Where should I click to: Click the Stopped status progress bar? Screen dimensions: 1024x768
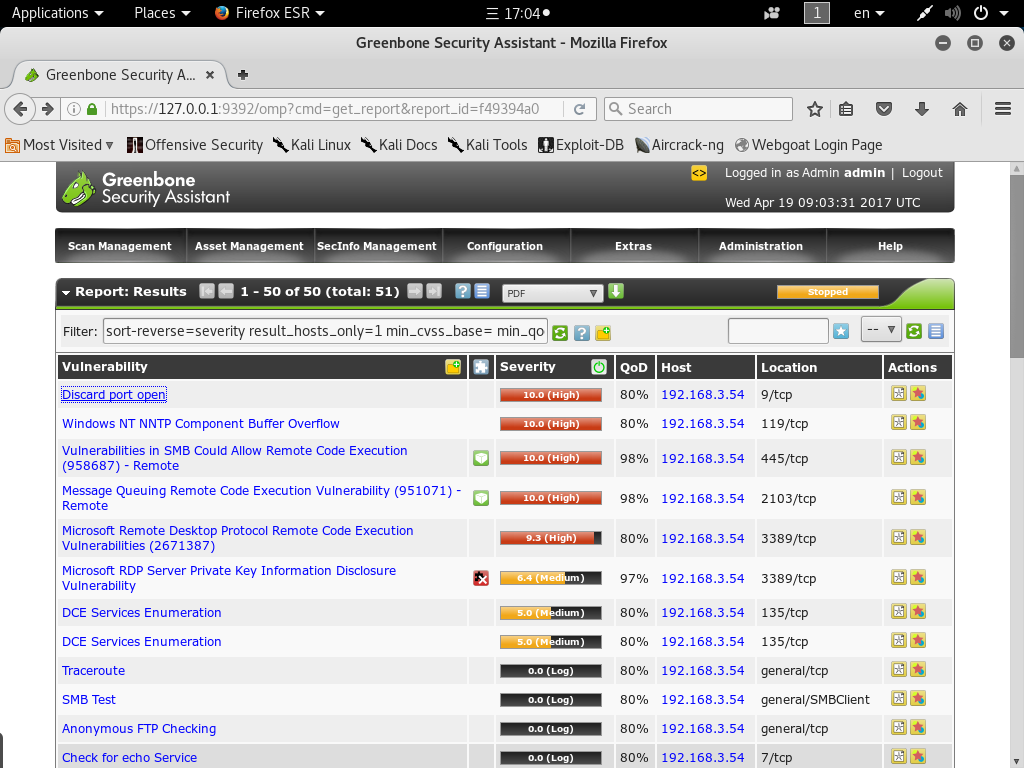pyautogui.click(x=827, y=292)
